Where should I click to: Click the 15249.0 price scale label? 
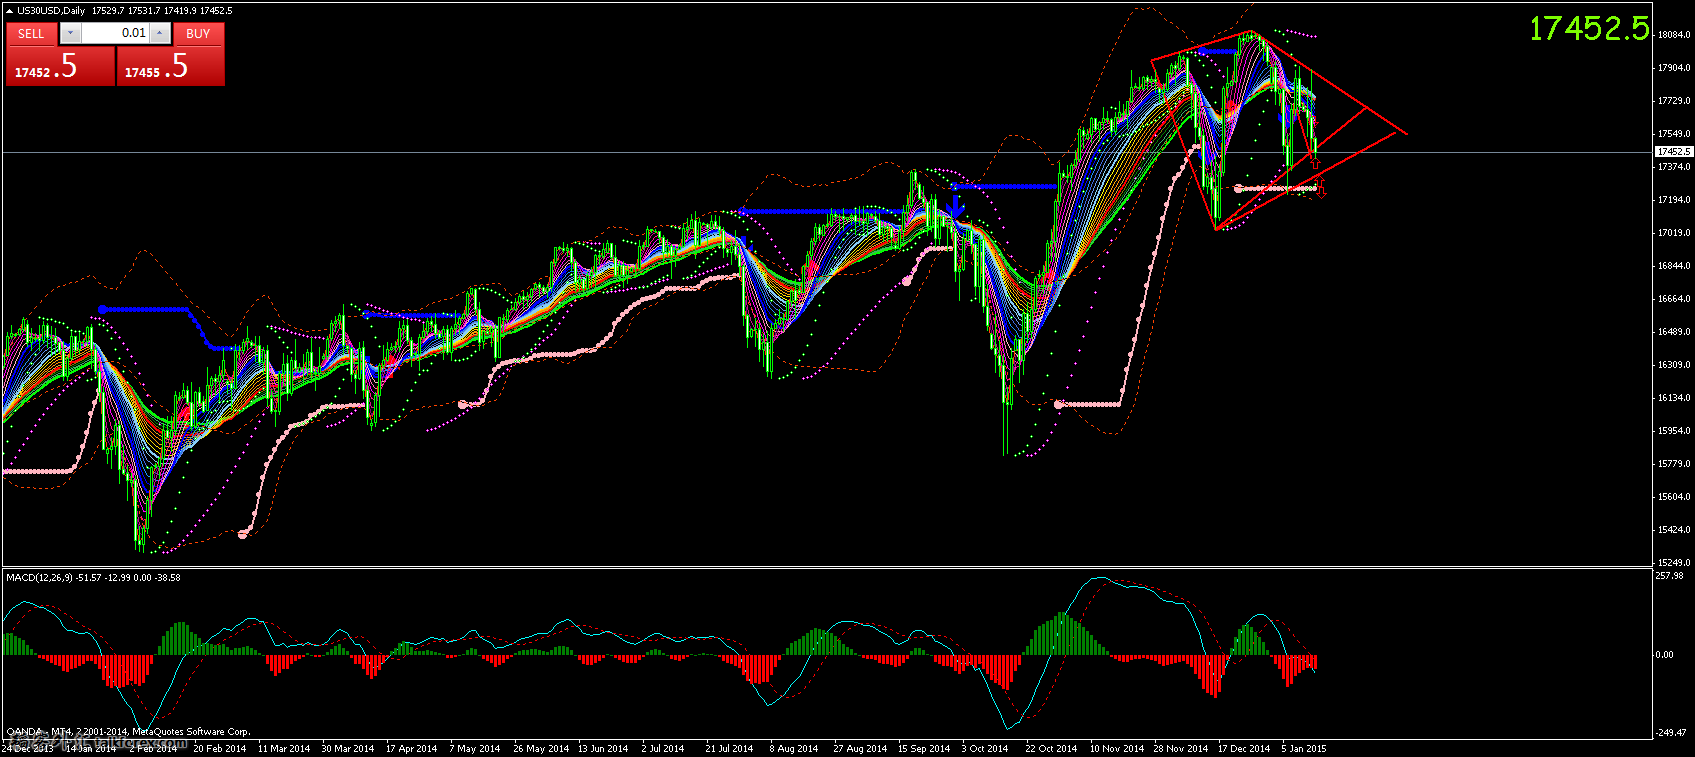tap(1673, 562)
